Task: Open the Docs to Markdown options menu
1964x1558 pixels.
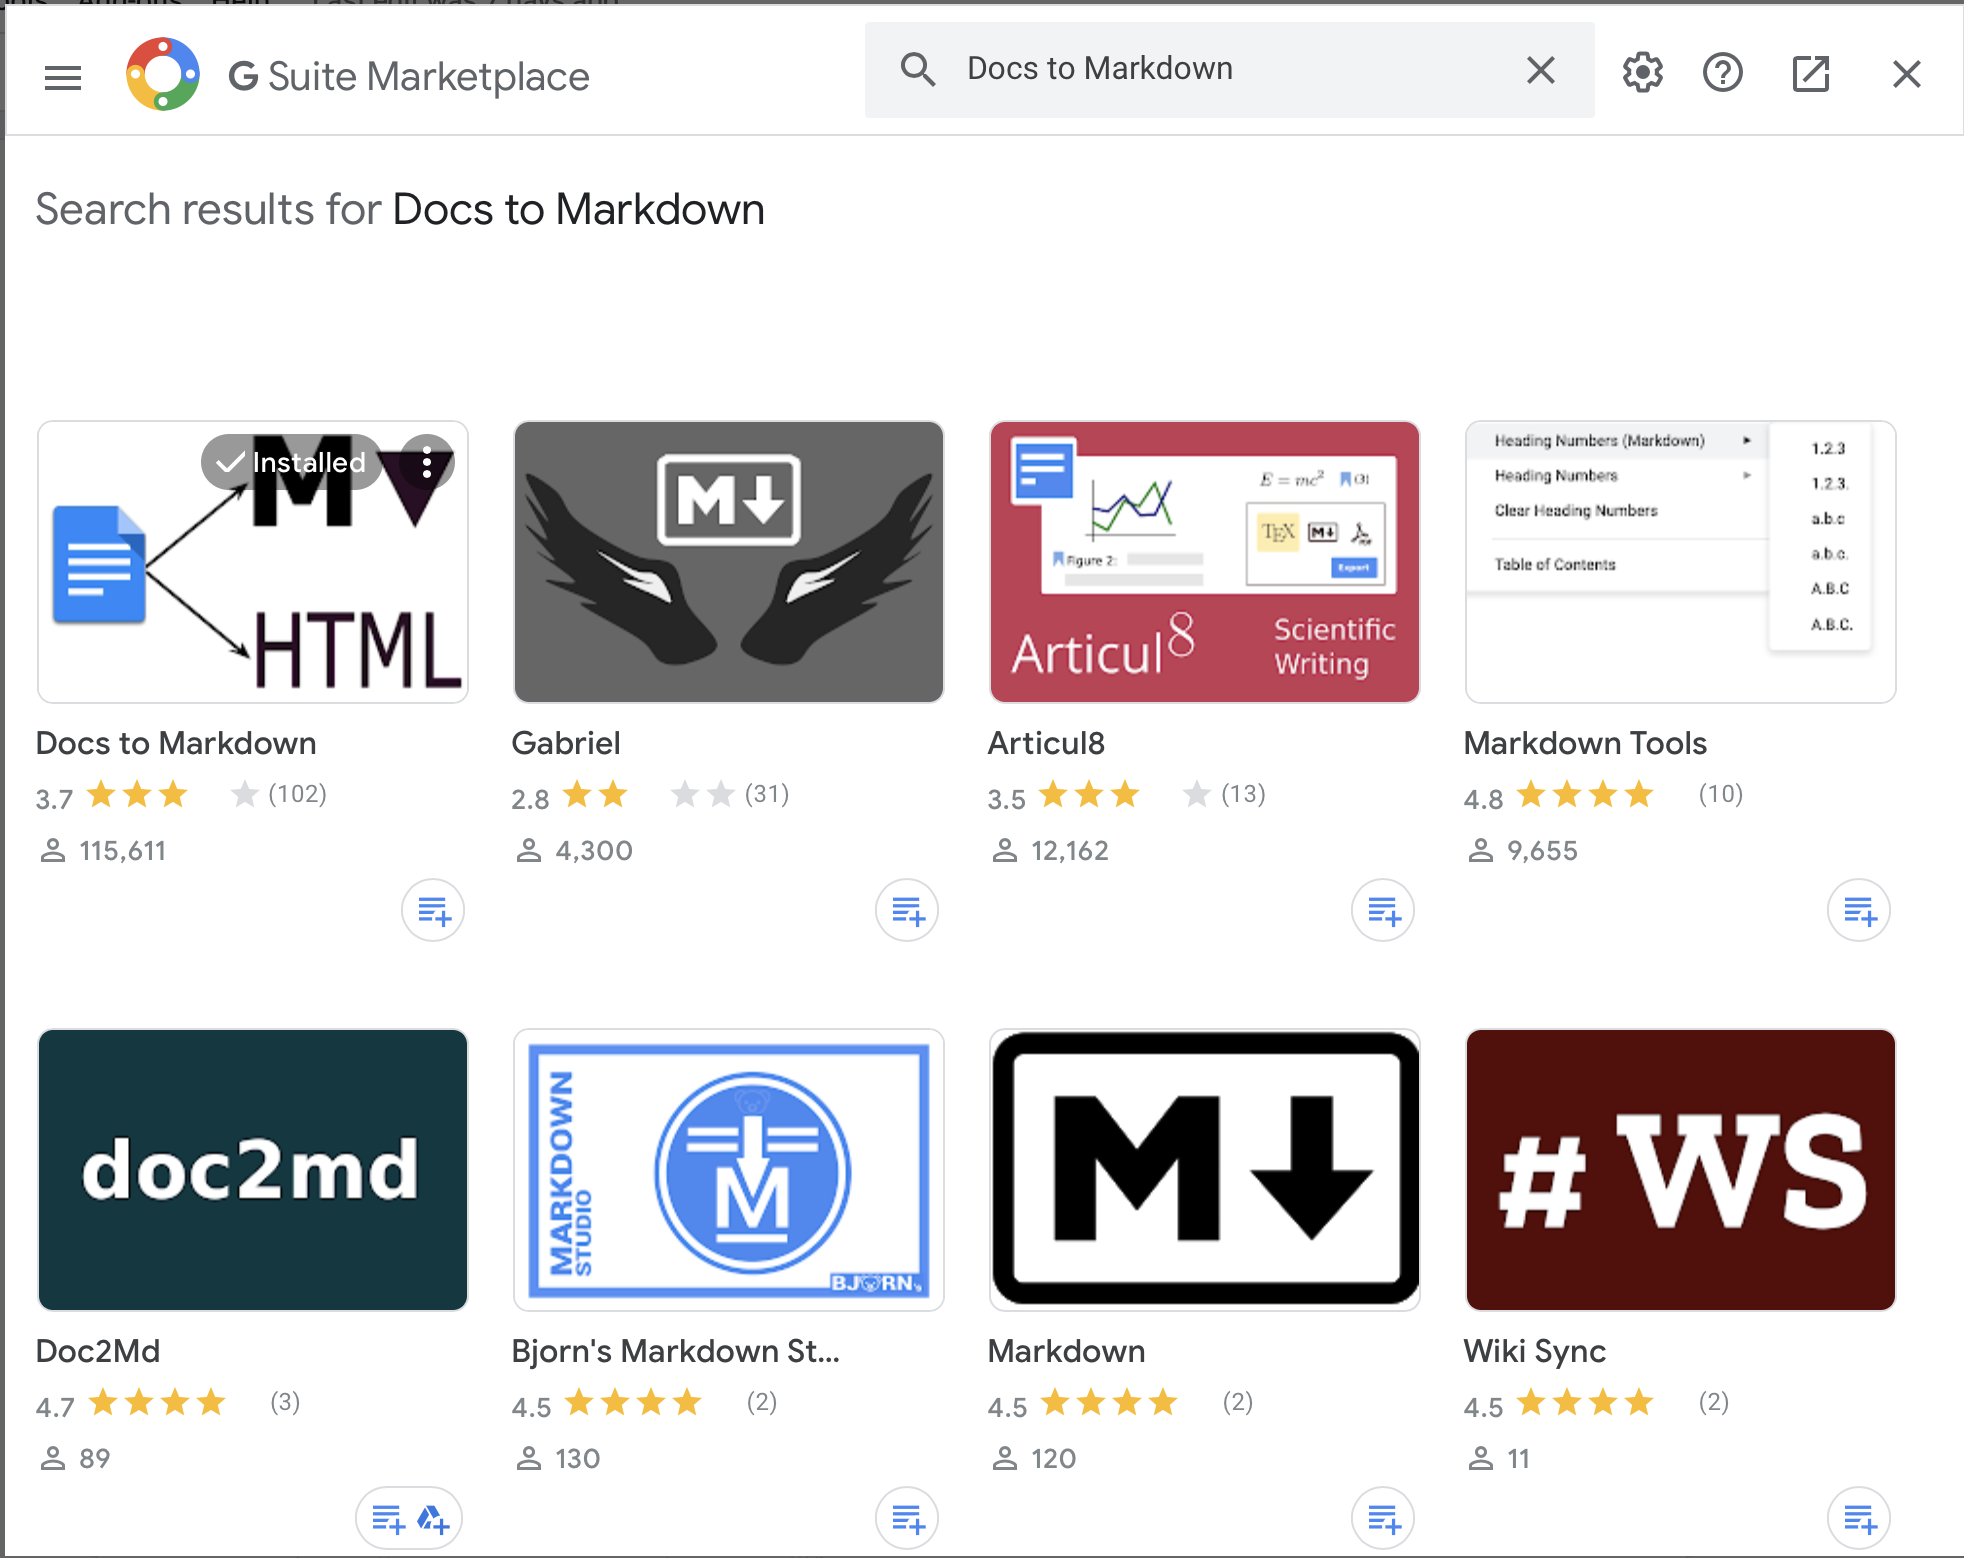Action: (x=427, y=462)
